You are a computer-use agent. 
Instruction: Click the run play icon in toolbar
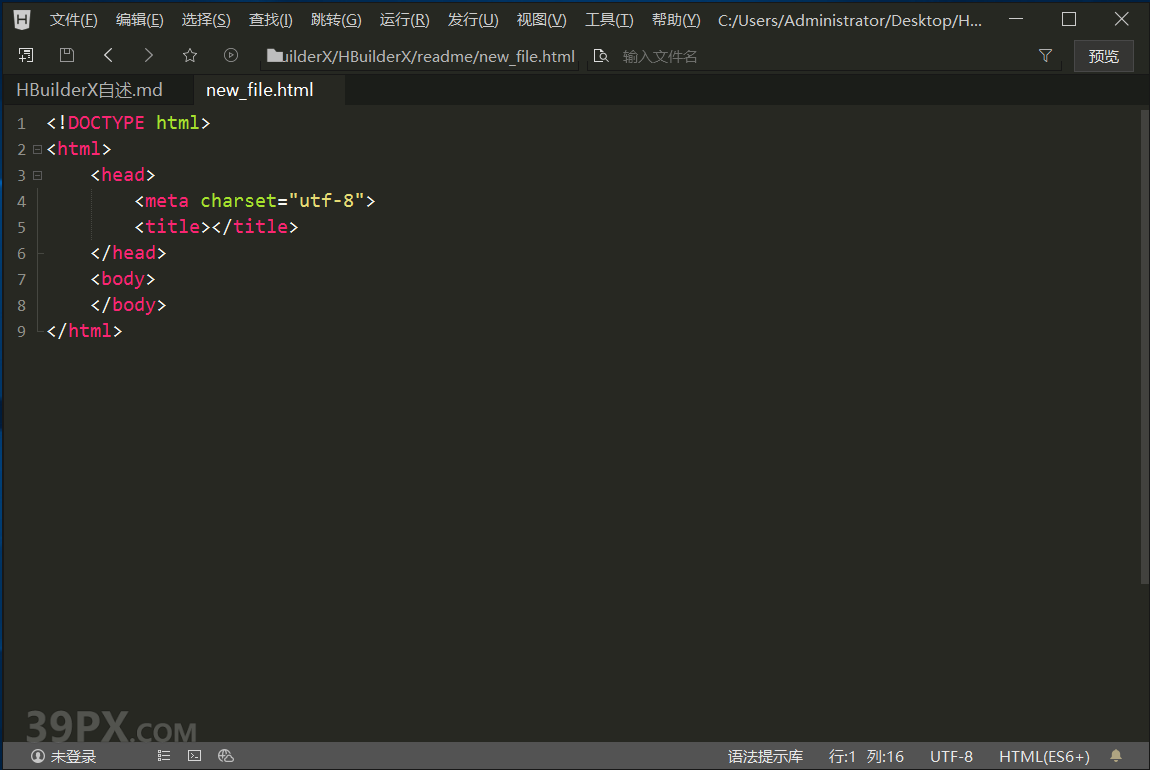(x=231, y=56)
